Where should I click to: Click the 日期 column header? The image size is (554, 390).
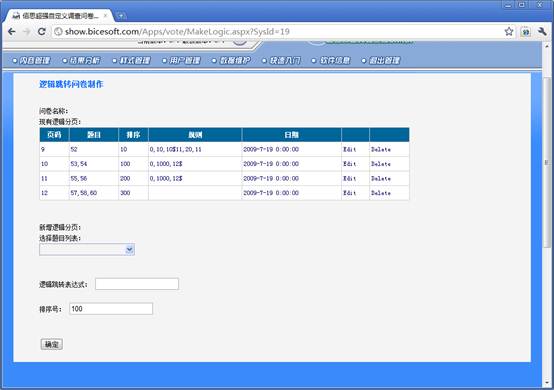291,135
